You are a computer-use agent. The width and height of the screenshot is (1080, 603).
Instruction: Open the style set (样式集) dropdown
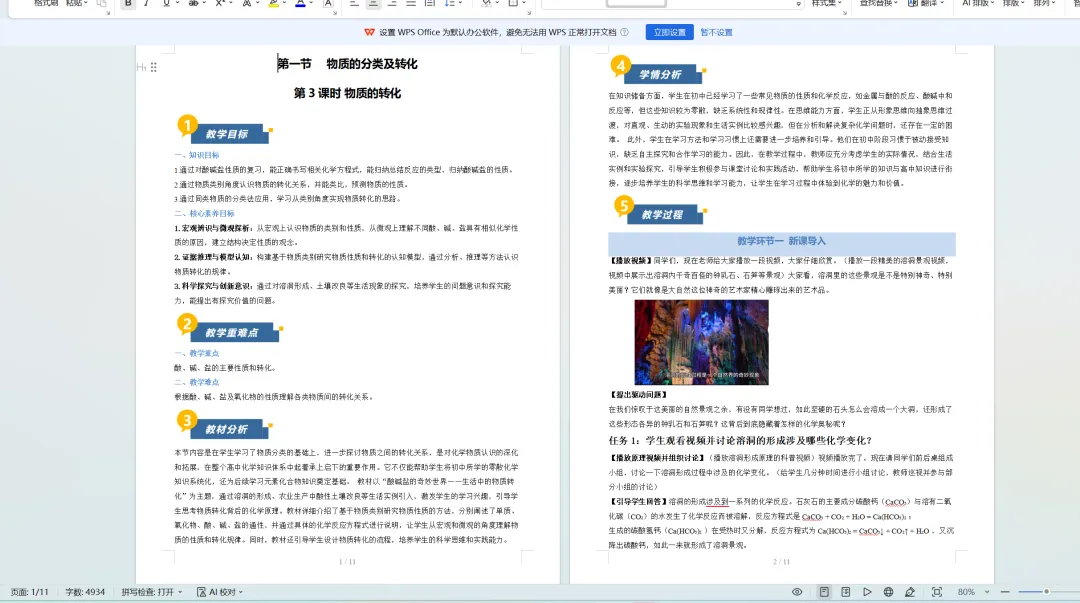[x=827, y=3]
